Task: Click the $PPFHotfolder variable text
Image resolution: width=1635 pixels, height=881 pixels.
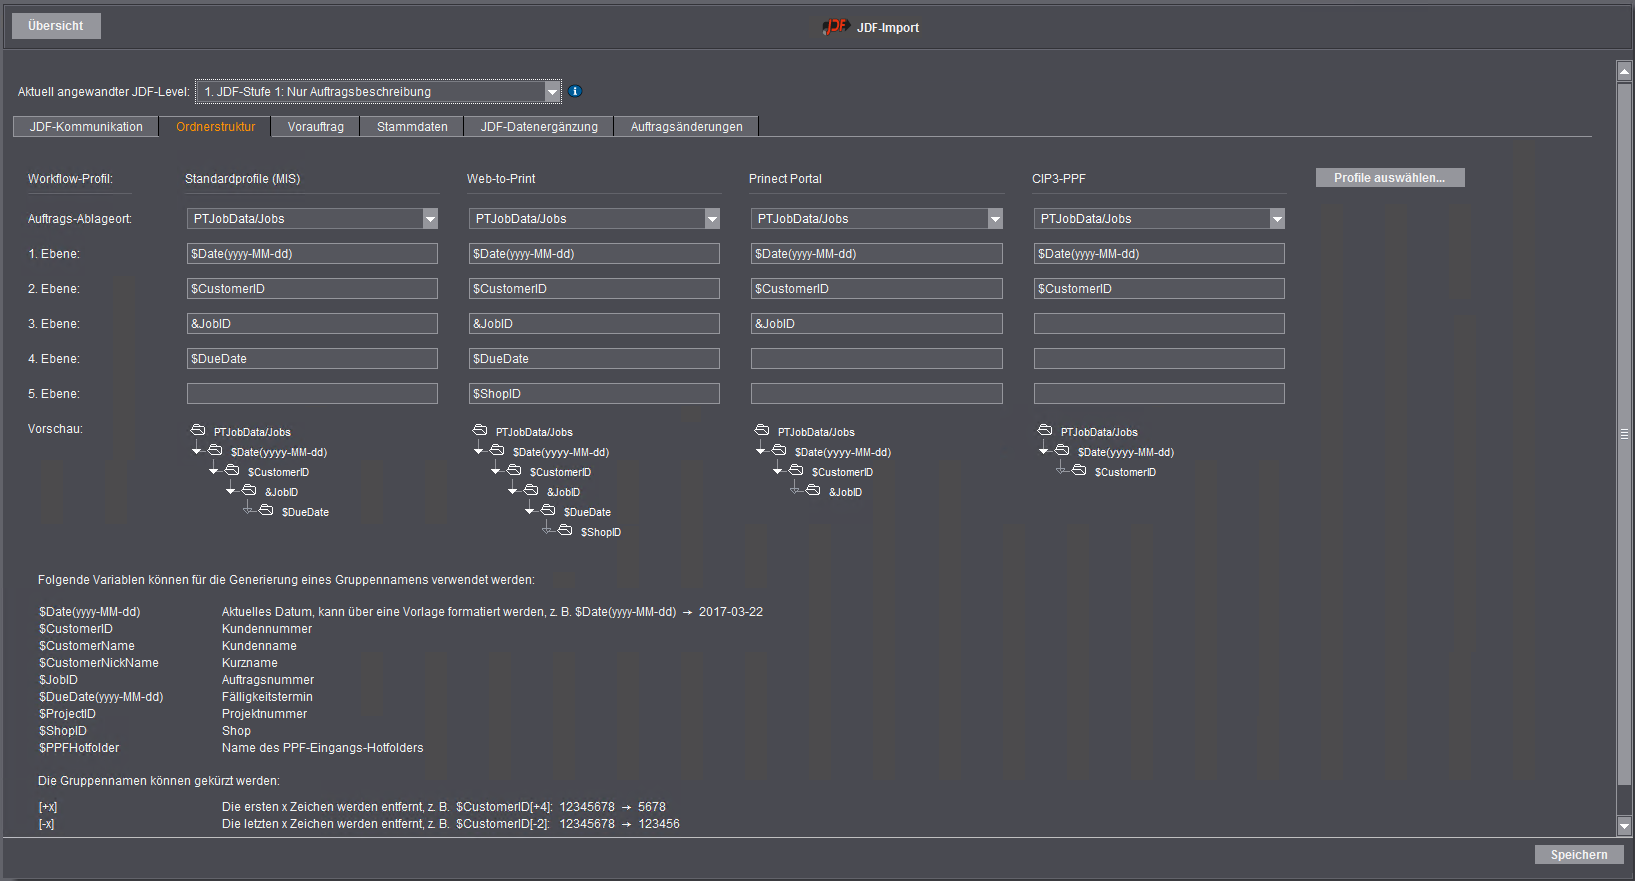Action: (79, 748)
